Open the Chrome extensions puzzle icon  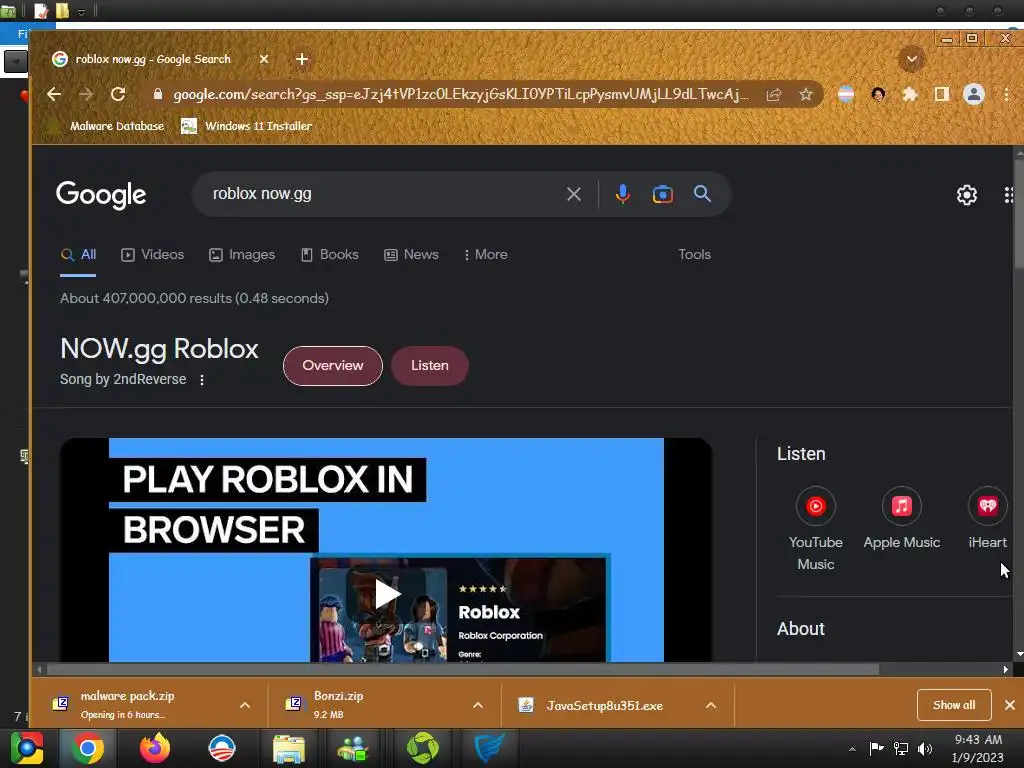click(910, 95)
